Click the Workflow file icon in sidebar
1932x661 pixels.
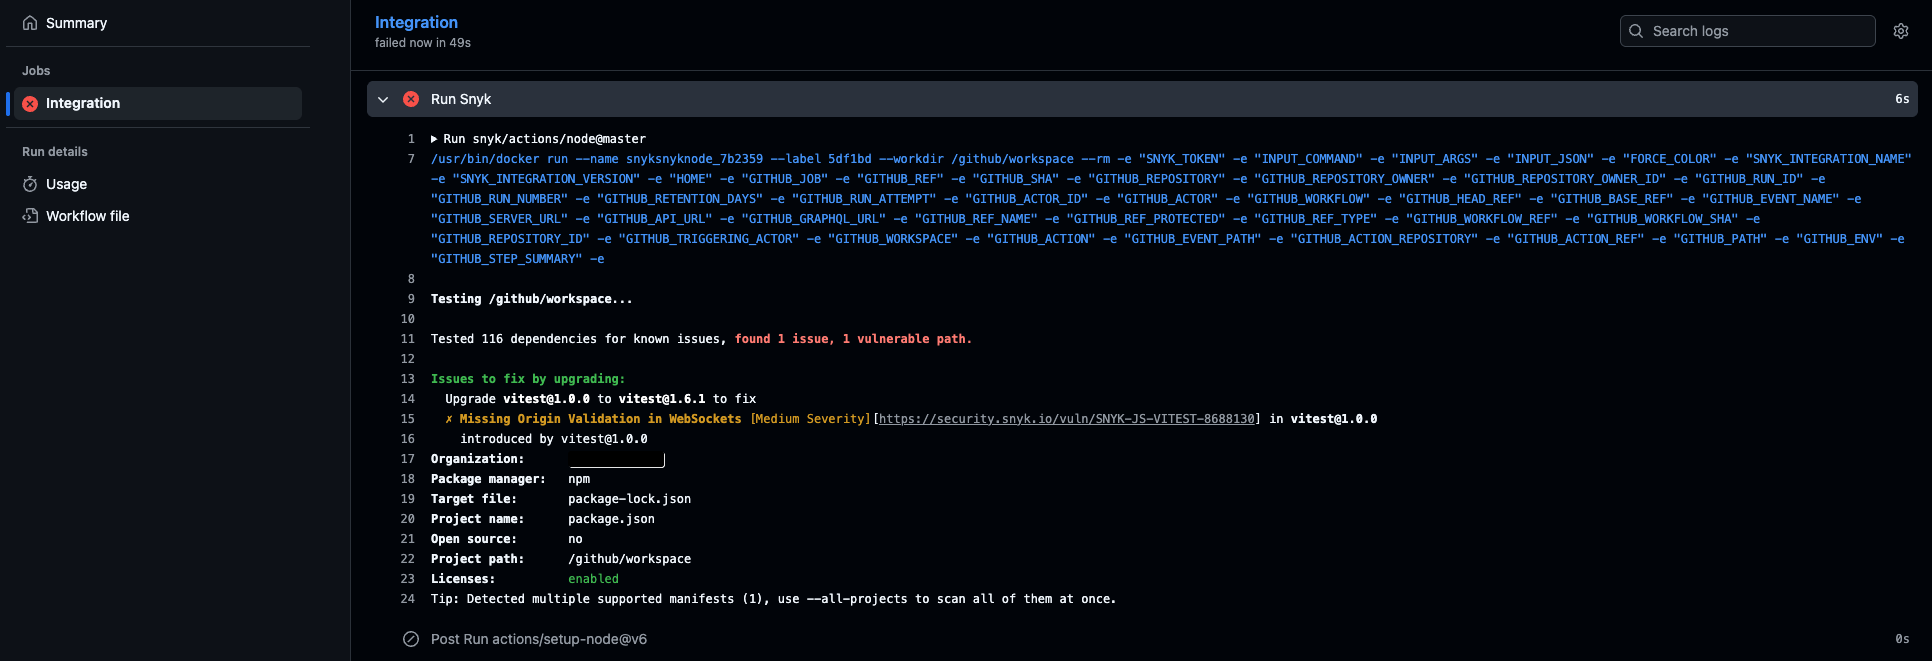pos(30,216)
